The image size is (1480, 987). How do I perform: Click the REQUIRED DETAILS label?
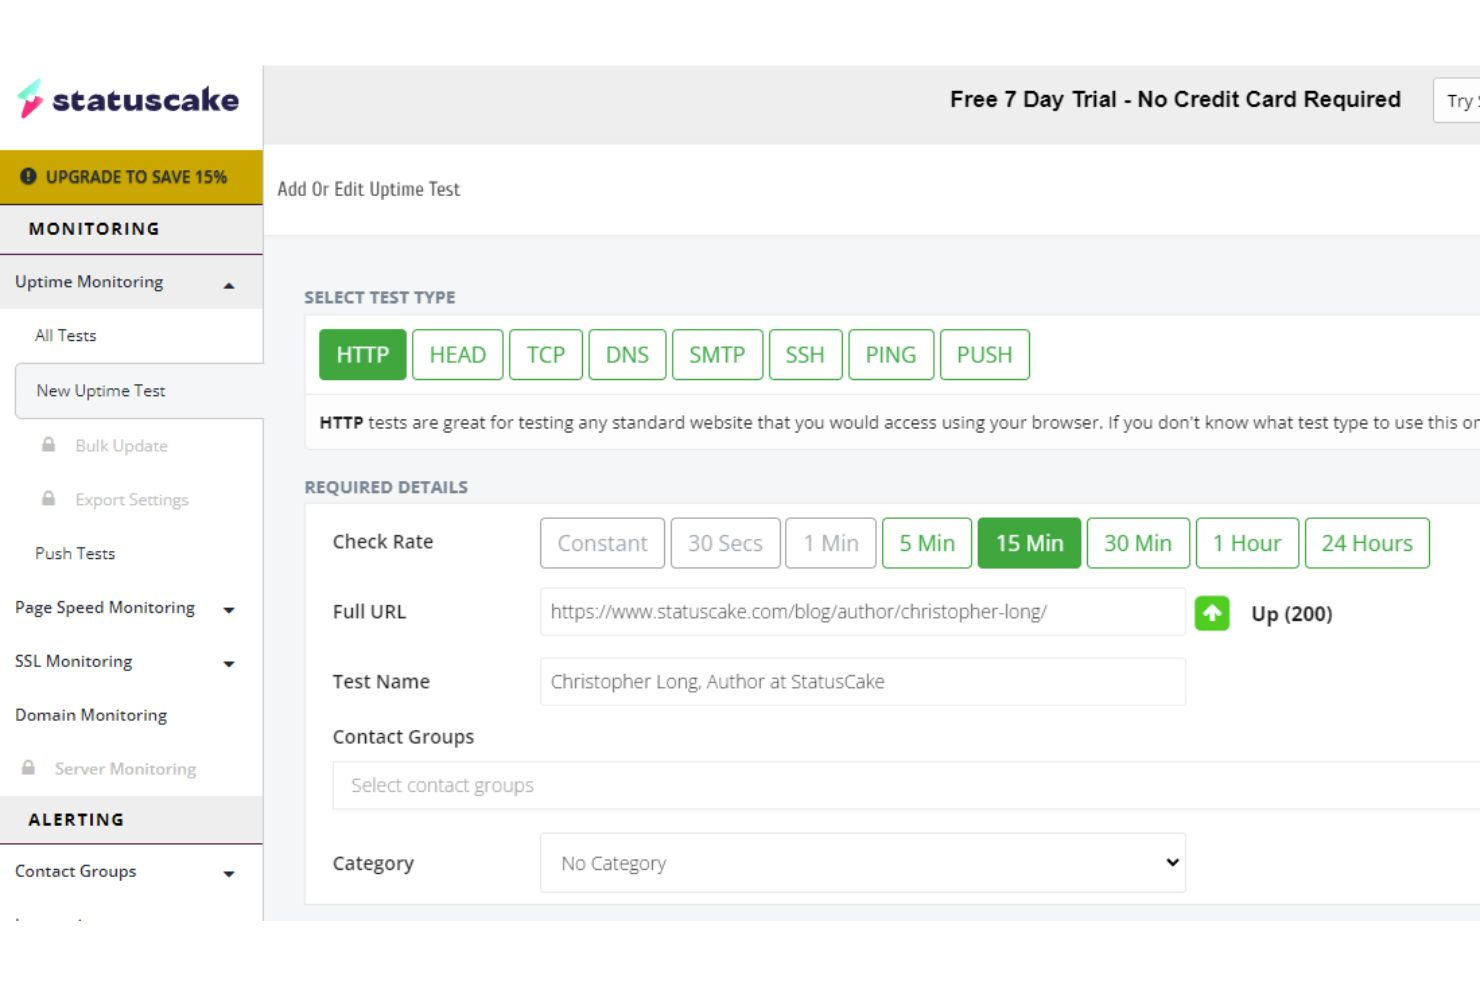(386, 488)
